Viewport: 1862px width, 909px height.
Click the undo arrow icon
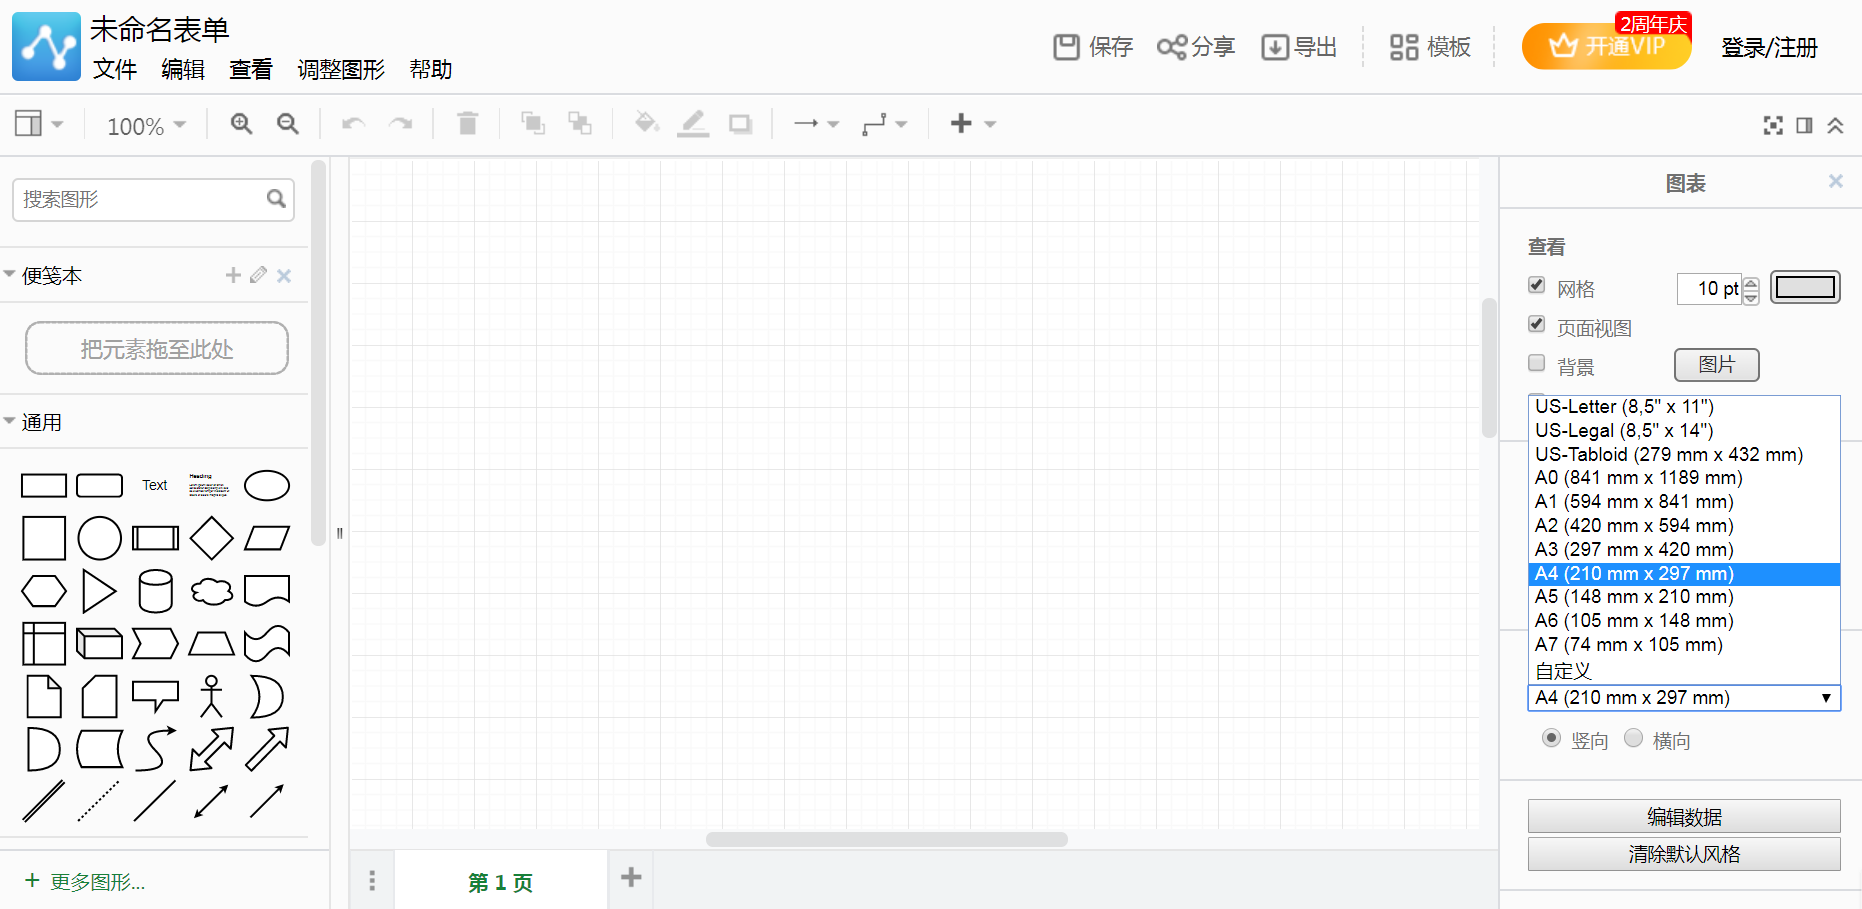point(353,124)
